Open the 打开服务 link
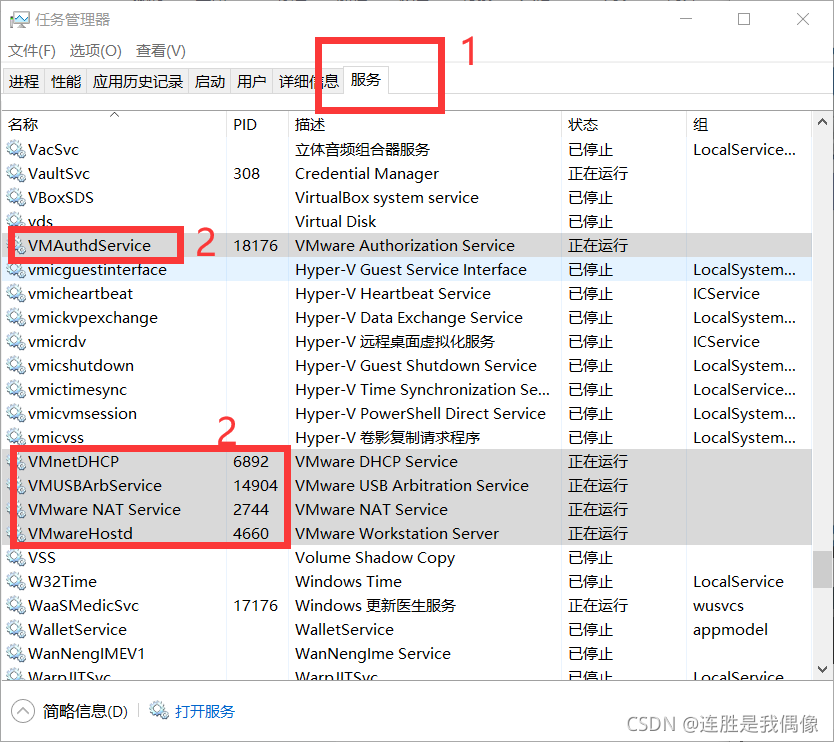Viewport: 834px width, 742px height. pyautogui.click(x=205, y=711)
